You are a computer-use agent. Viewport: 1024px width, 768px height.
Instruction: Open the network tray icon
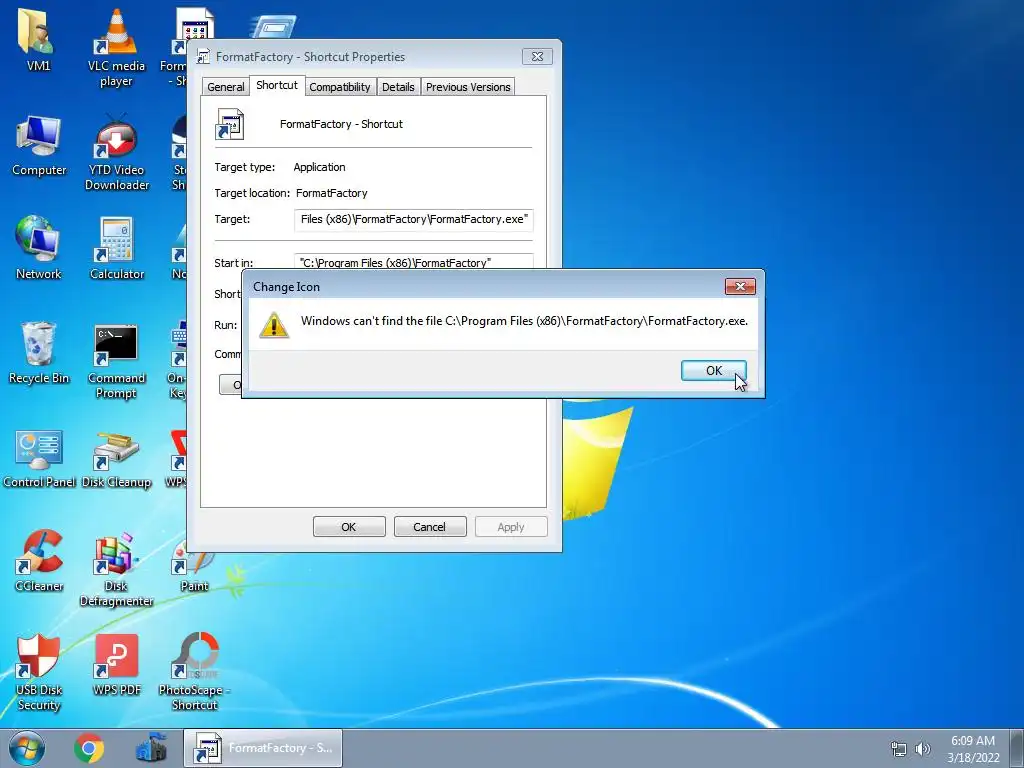tap(899, 749)
